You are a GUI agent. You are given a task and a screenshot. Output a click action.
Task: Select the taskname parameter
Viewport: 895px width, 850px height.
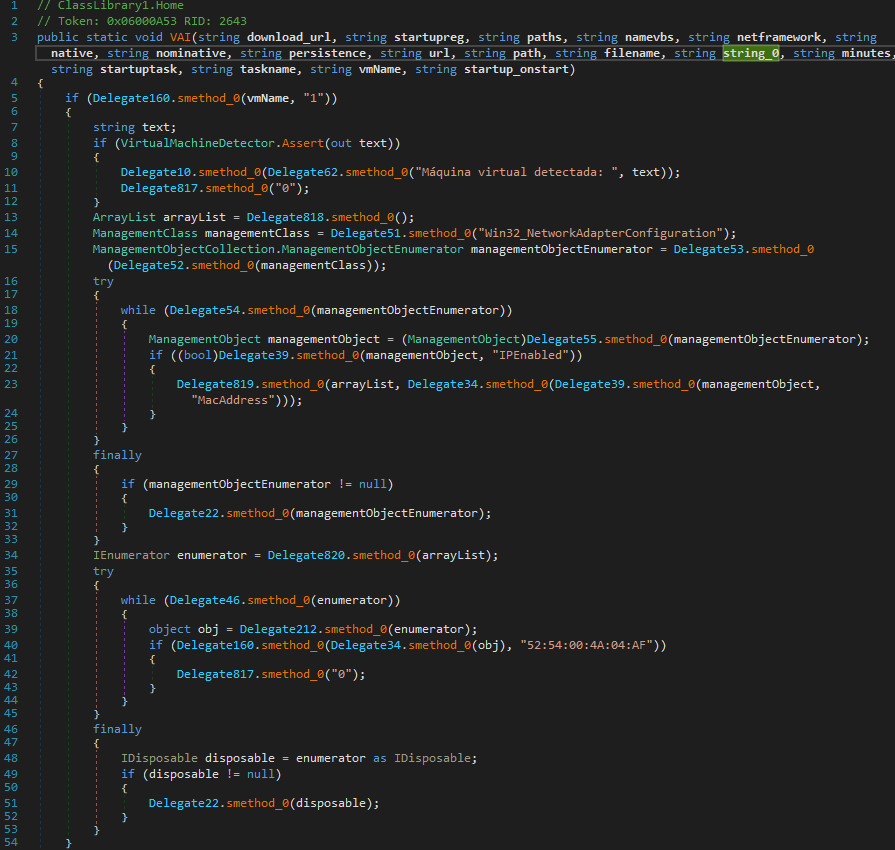tap(268, 70)
